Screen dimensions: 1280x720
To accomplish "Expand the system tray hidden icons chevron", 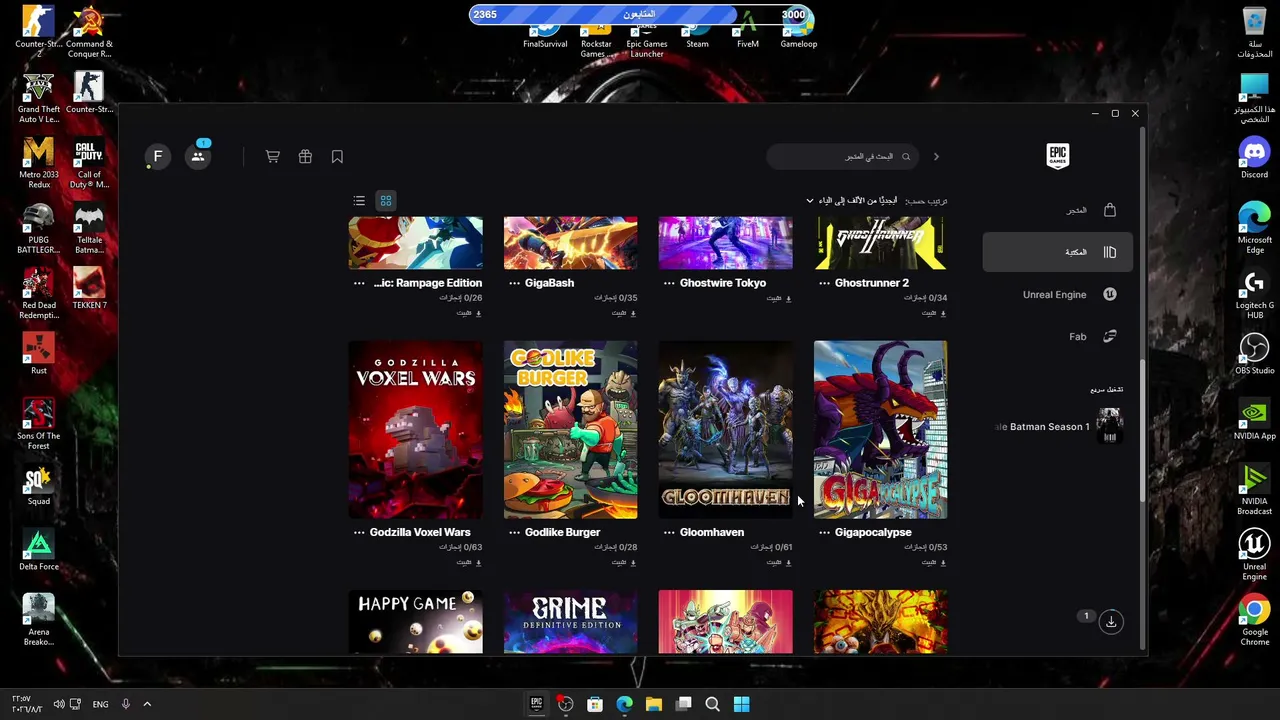I will 147,704.
